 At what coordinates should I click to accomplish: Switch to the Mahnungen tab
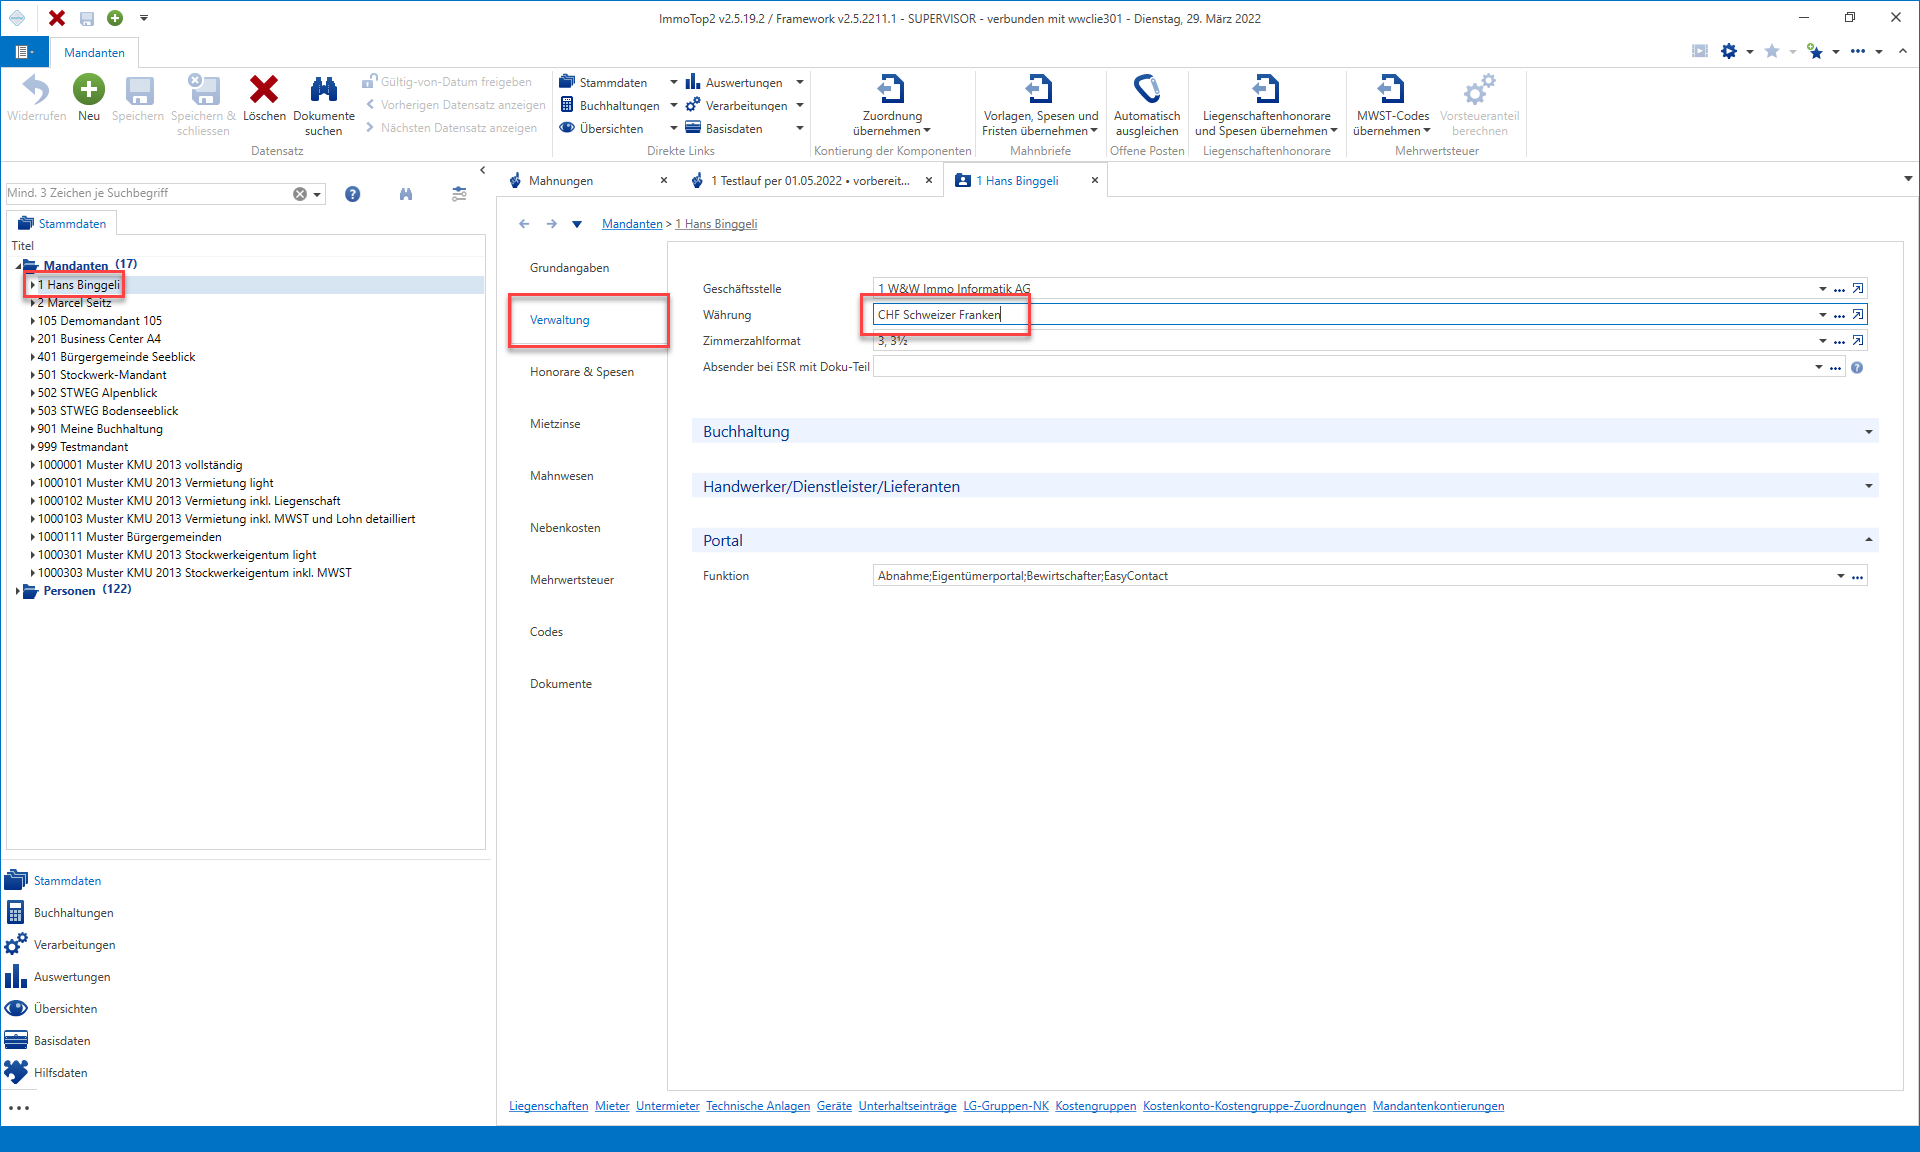(x=560, y=181)
